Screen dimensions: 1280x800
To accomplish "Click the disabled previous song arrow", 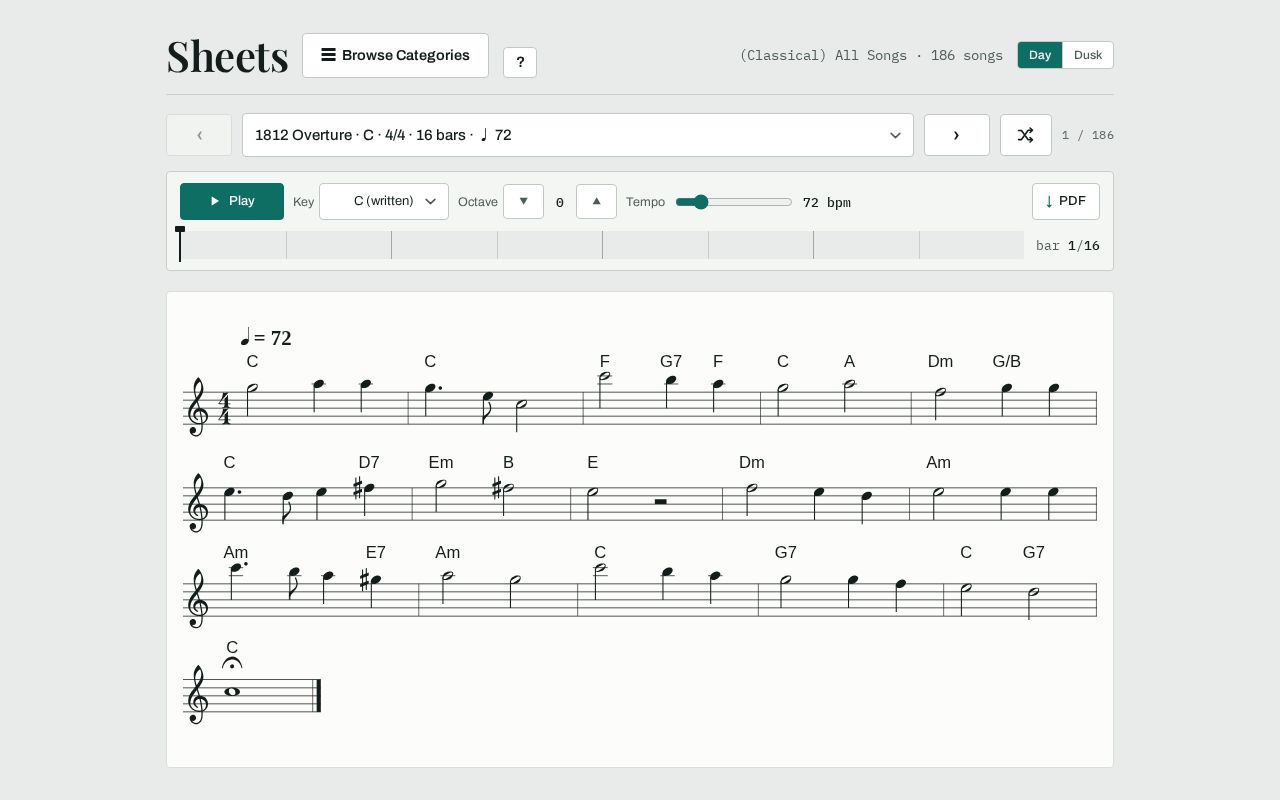I will point(199,135).
